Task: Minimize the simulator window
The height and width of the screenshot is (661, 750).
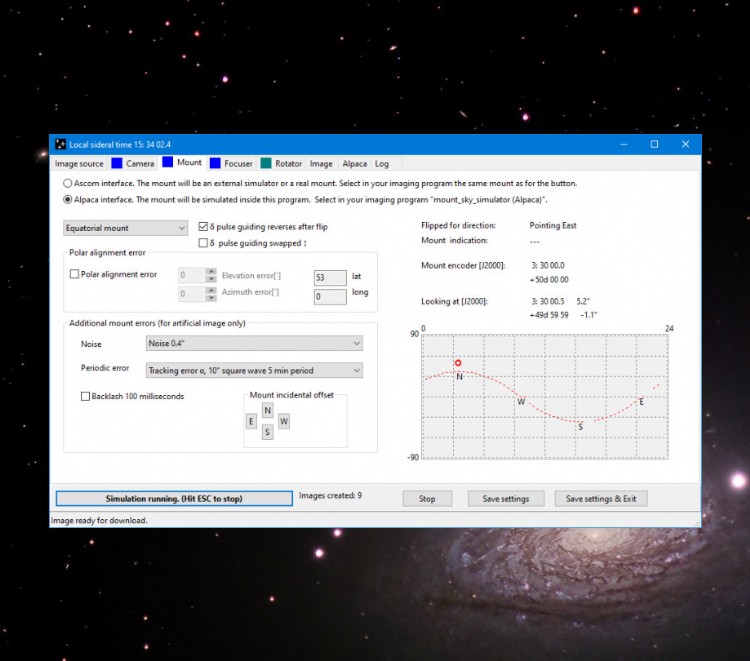Action: 624,144
